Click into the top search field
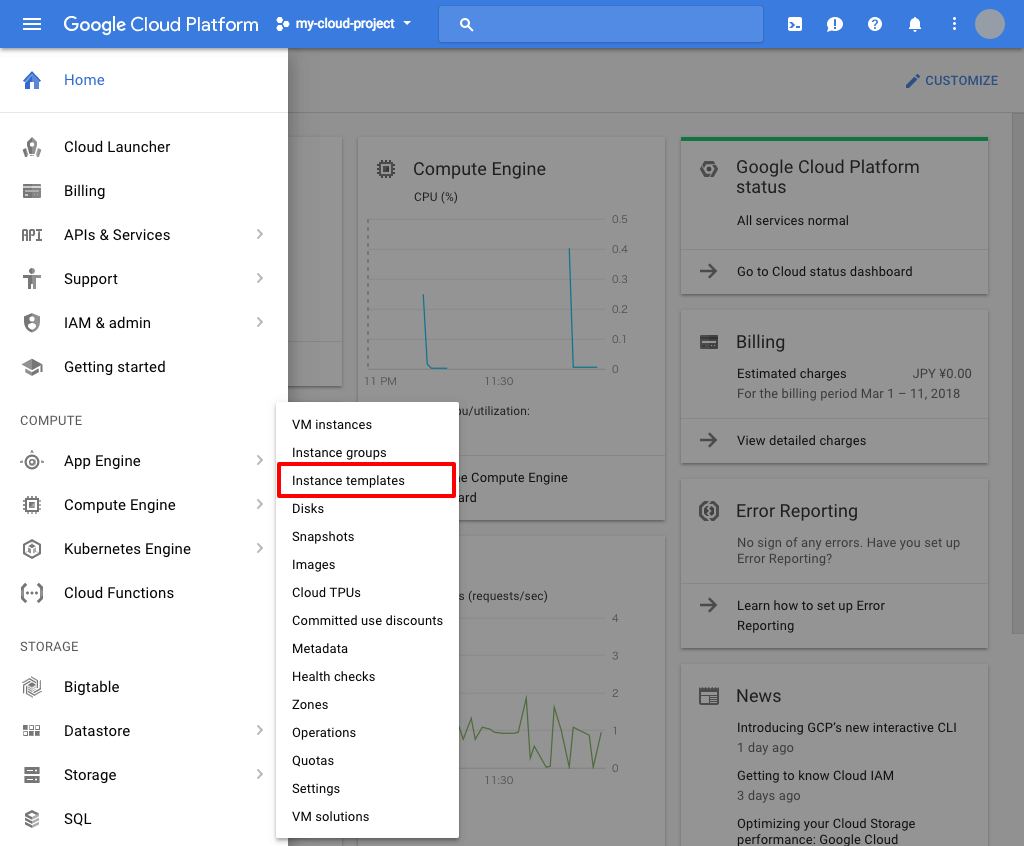1024x846 pixels. tap(601, 24)
